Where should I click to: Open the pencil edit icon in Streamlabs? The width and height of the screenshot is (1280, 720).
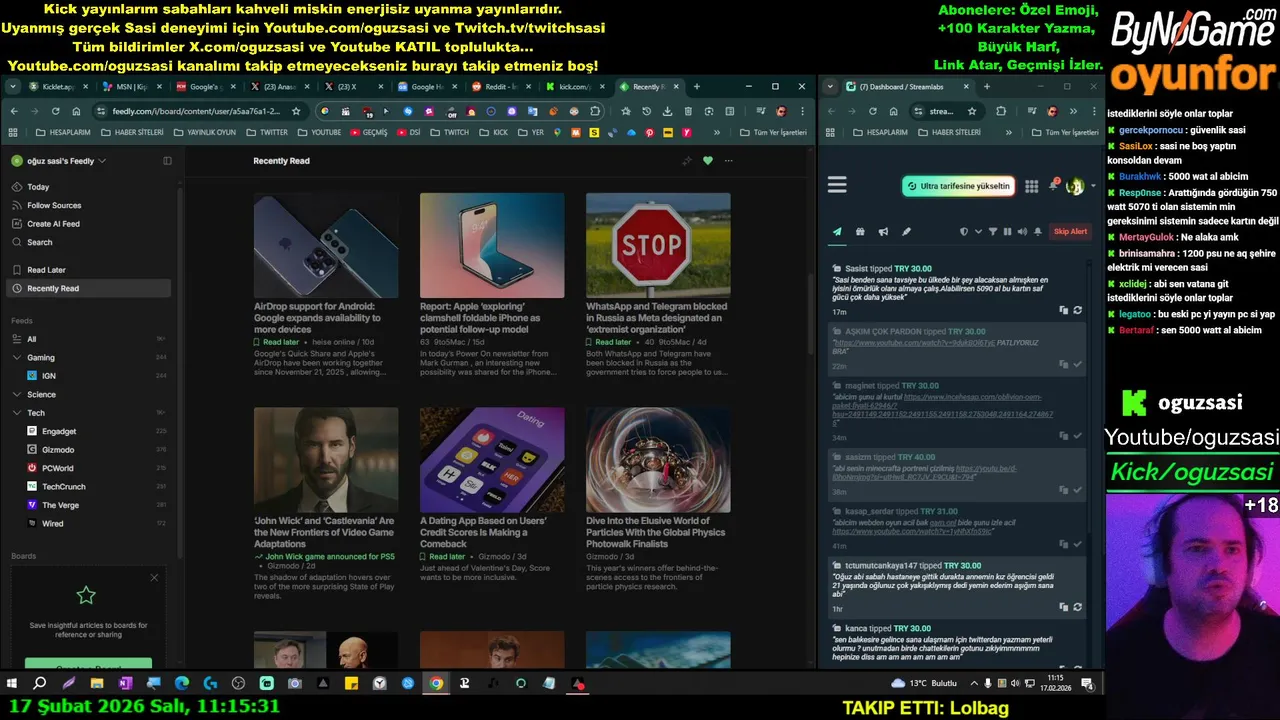[x=906, y=232]
